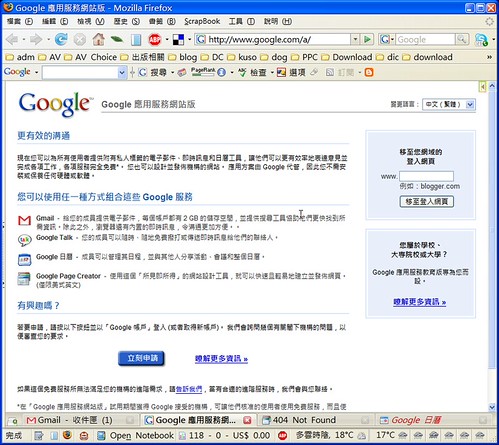Click the Google Calendar icon in services list
This screenshot has width=499, height=445.
(24, 260)
